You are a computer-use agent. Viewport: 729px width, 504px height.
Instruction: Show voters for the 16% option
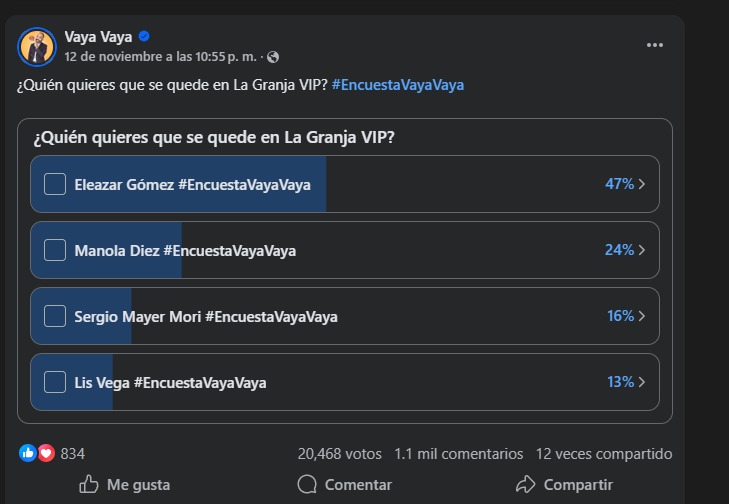pyautogui.click(x=641, y=316)
